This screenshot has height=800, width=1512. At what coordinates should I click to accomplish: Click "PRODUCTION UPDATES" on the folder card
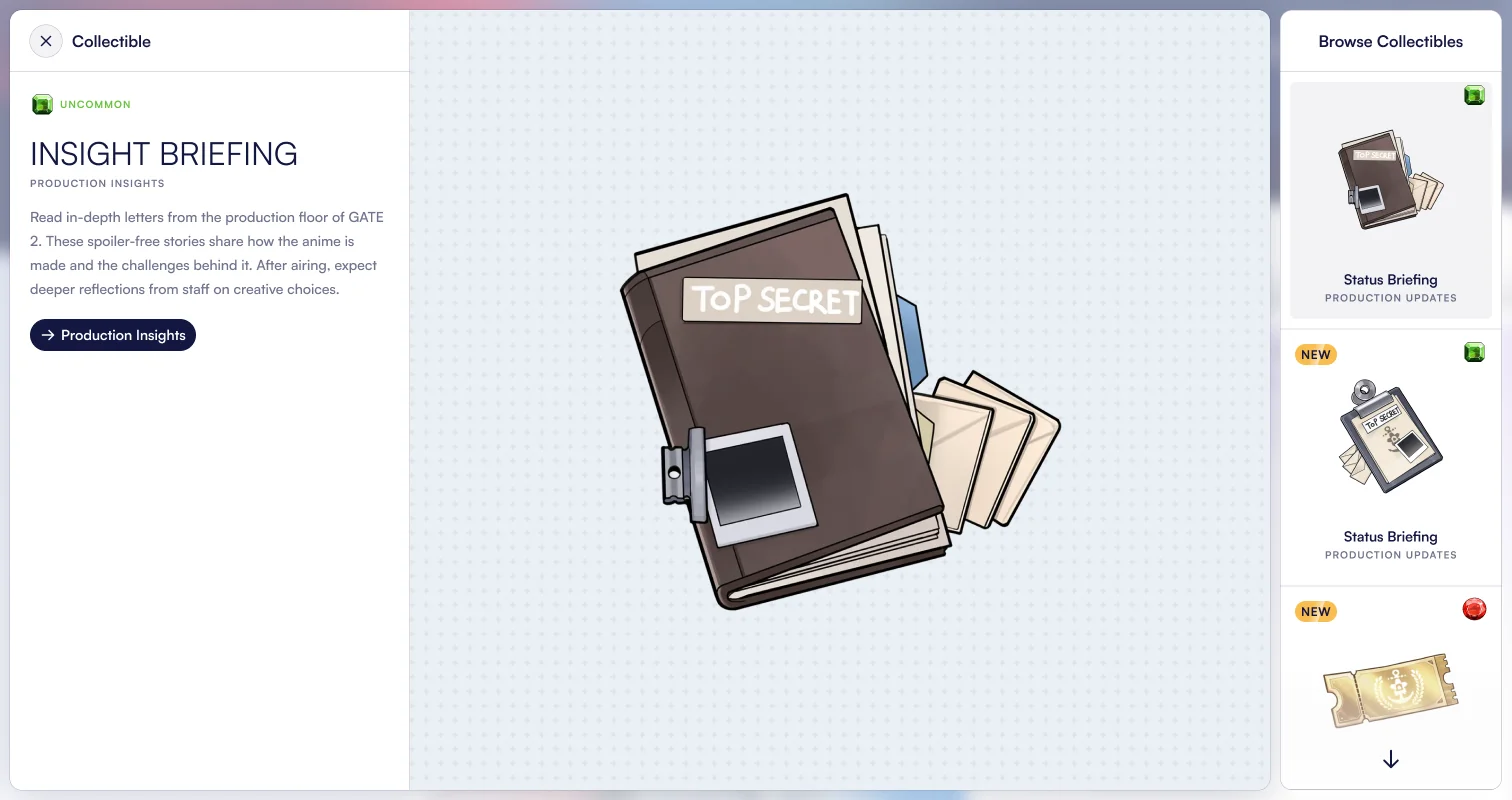tap(1391, 298)
